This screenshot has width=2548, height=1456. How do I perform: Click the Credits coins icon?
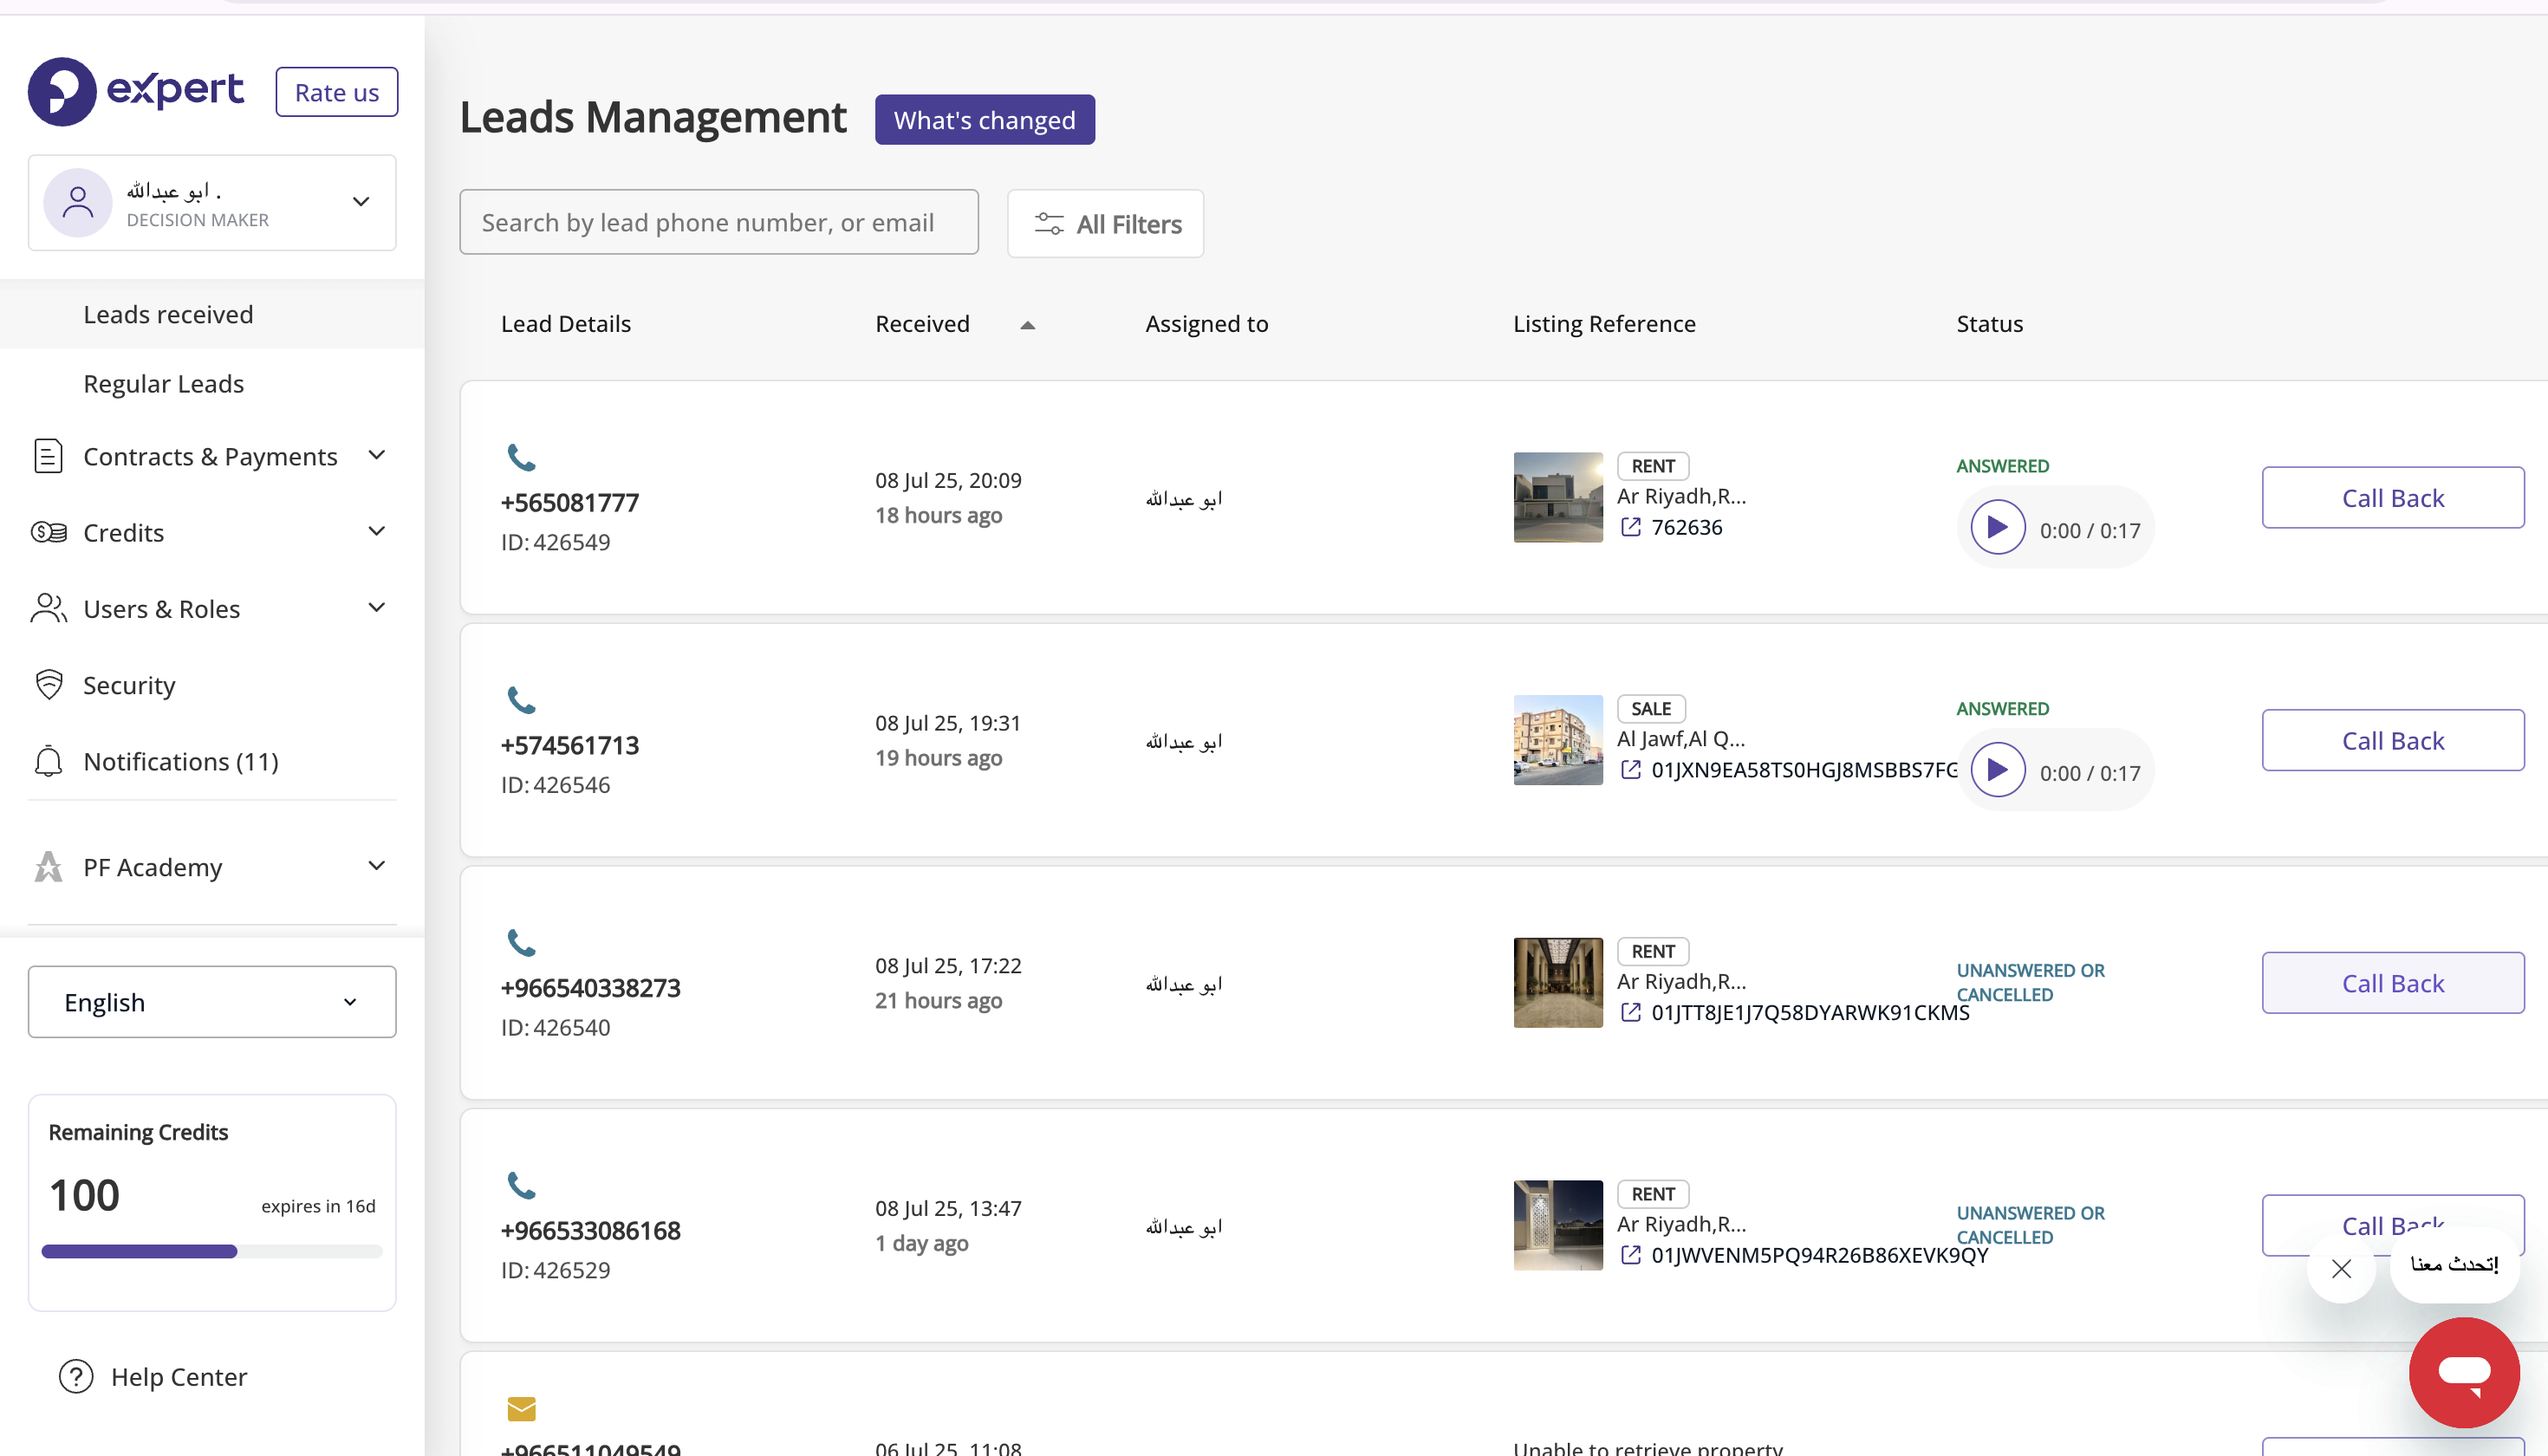pos(48,532)
